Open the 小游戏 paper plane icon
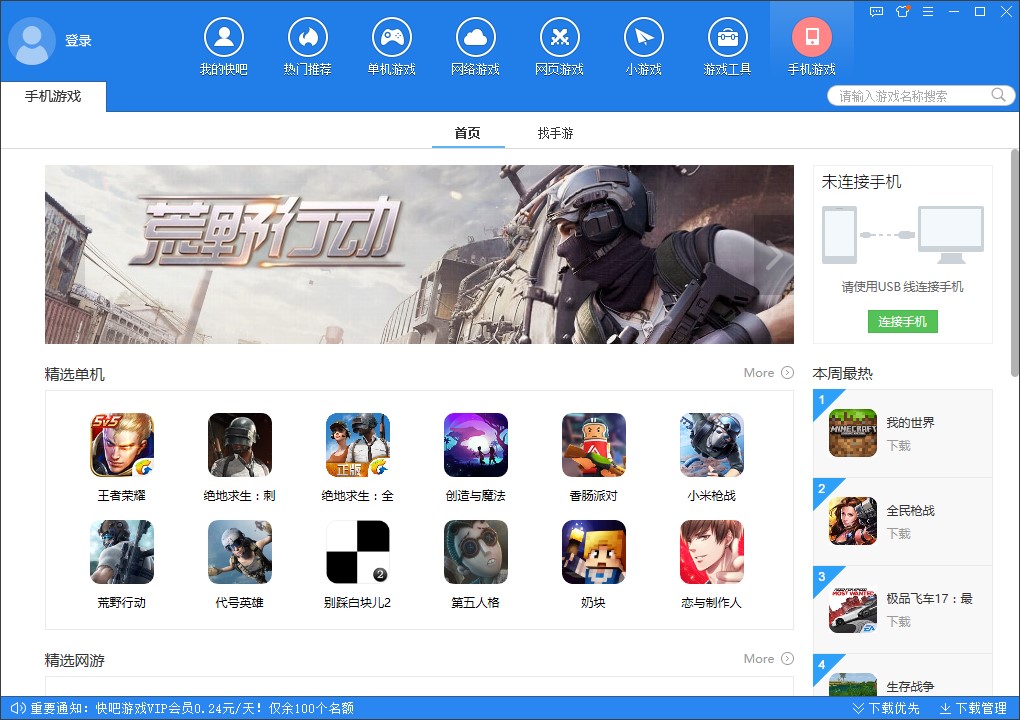The image size is (1020, 720). [643, 38]
